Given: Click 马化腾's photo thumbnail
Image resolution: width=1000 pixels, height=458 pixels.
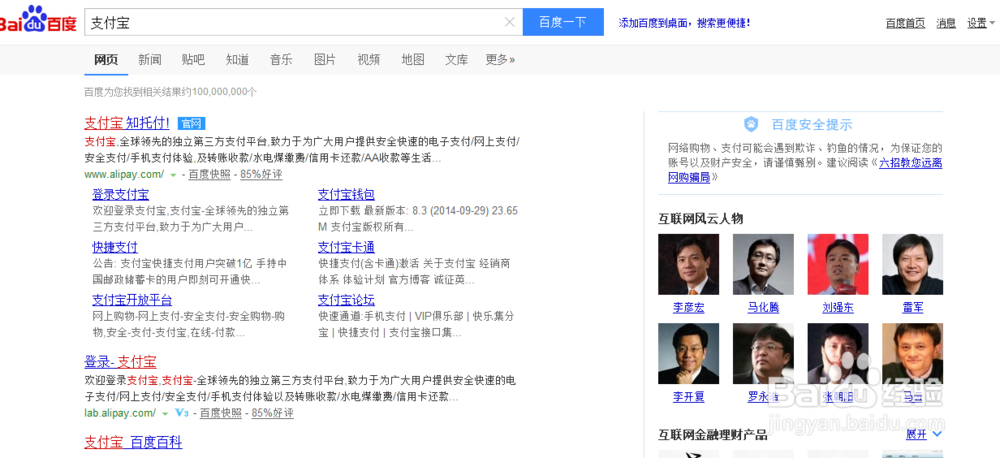Looking at the screenshot, I should pyautogui.click(x=763, y=264).
